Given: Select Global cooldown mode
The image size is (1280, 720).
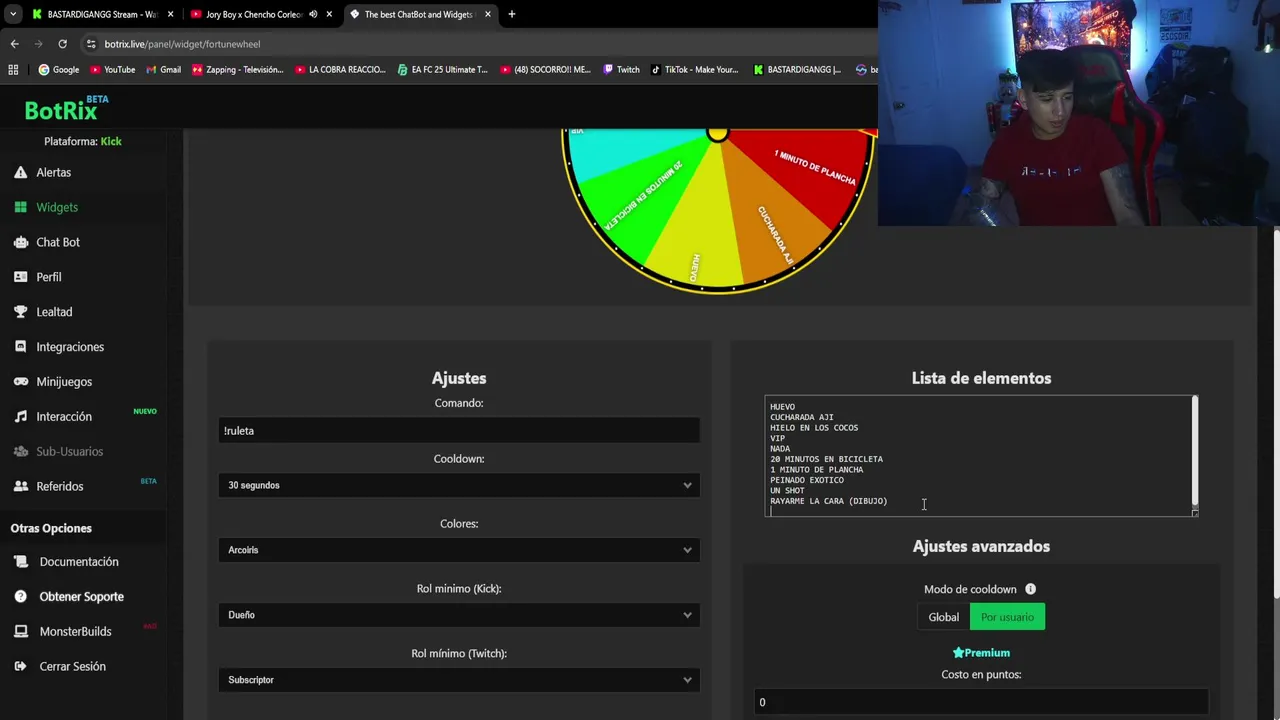Looking at the screenshot, I should click(943, 617).
